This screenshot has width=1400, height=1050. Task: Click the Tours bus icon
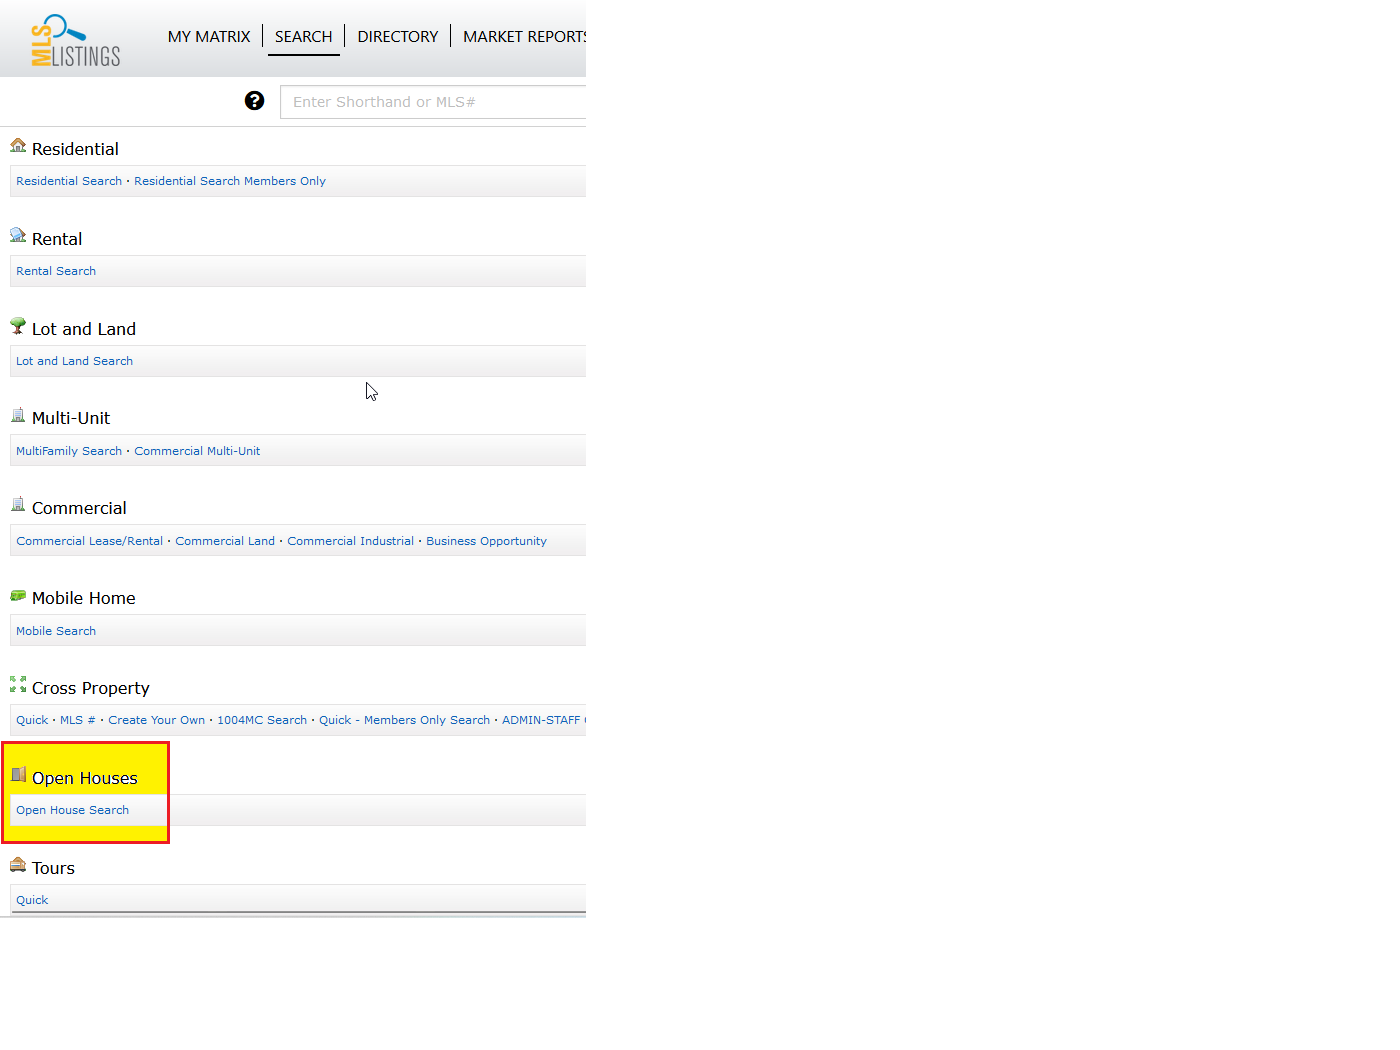18,865
